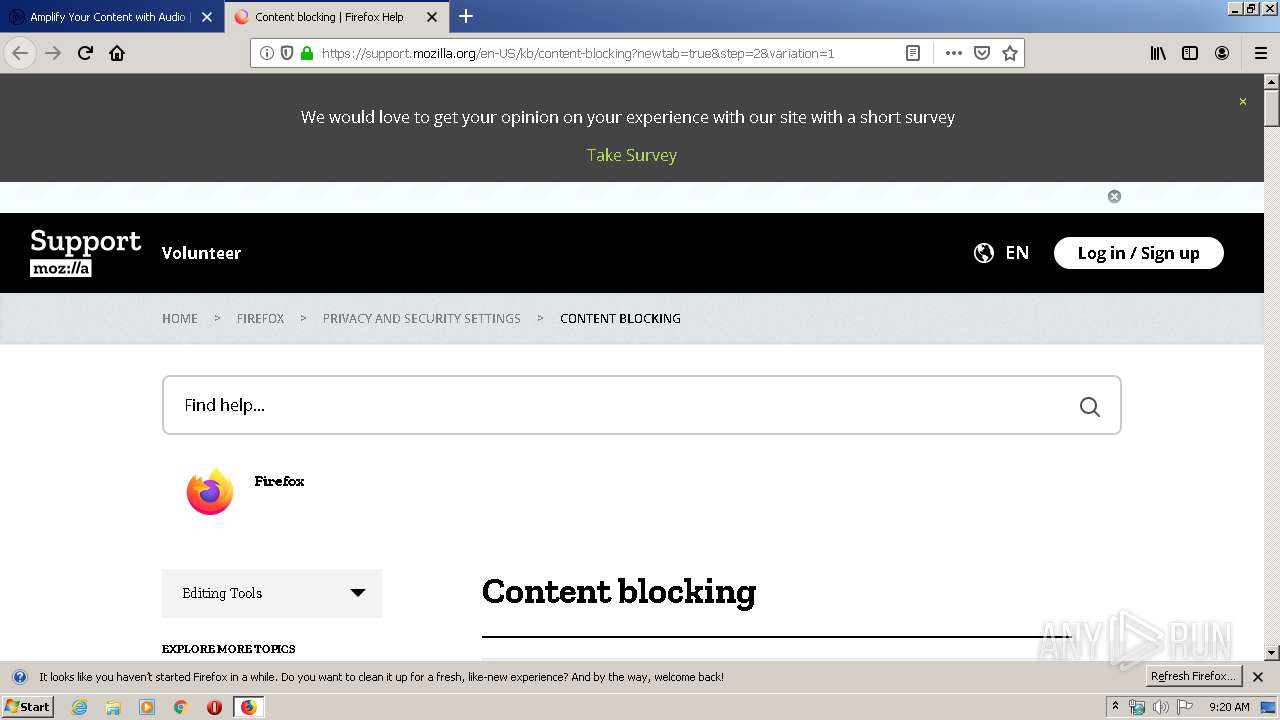Click the page vertical scrollbar down arrow

click(1271, 653)
